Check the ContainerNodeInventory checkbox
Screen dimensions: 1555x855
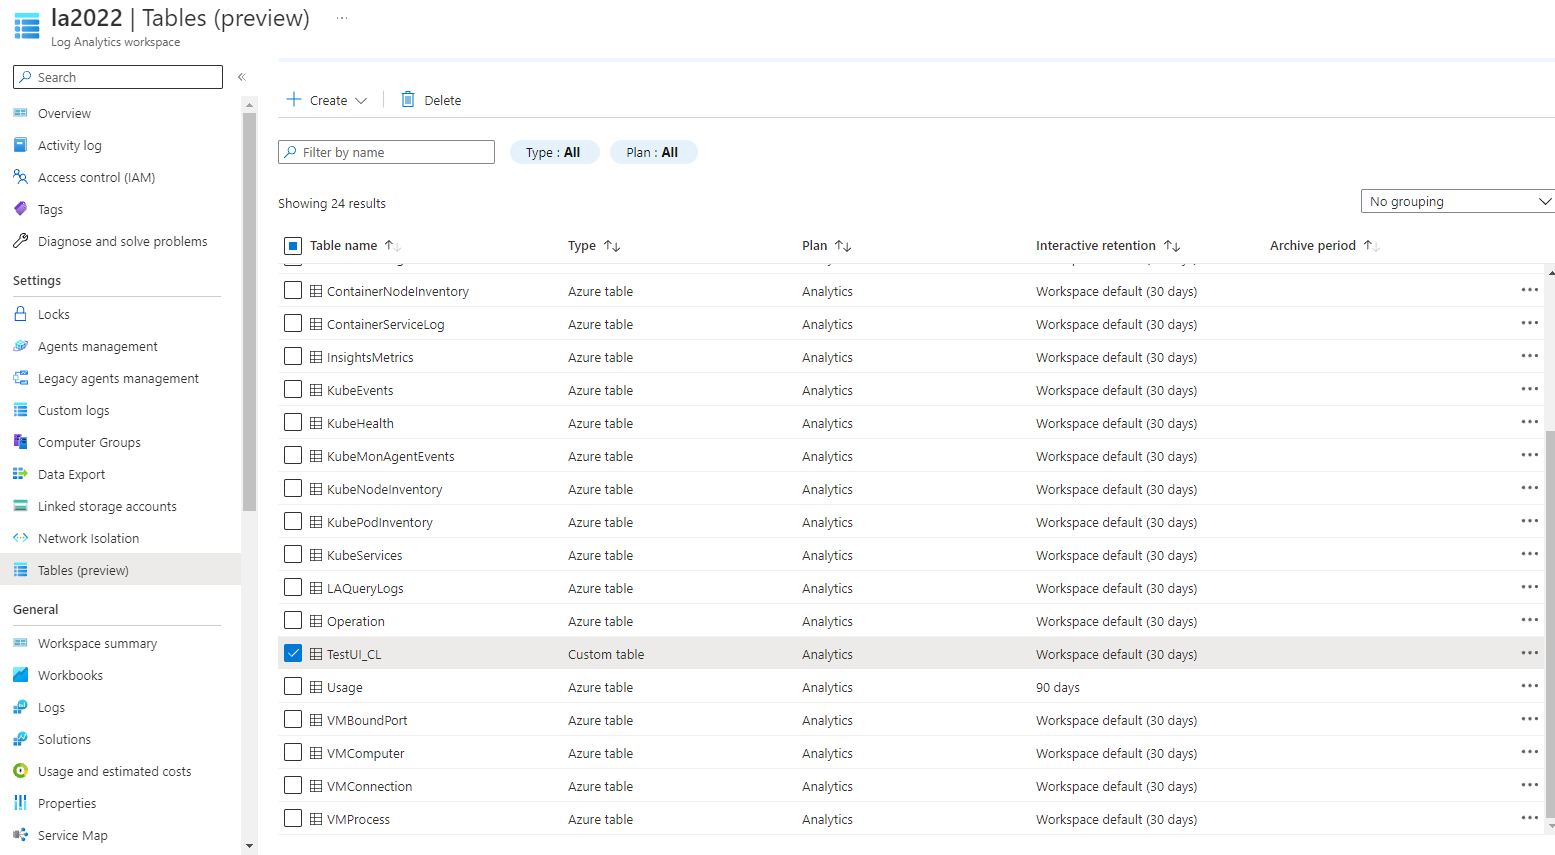coord(293,290)
